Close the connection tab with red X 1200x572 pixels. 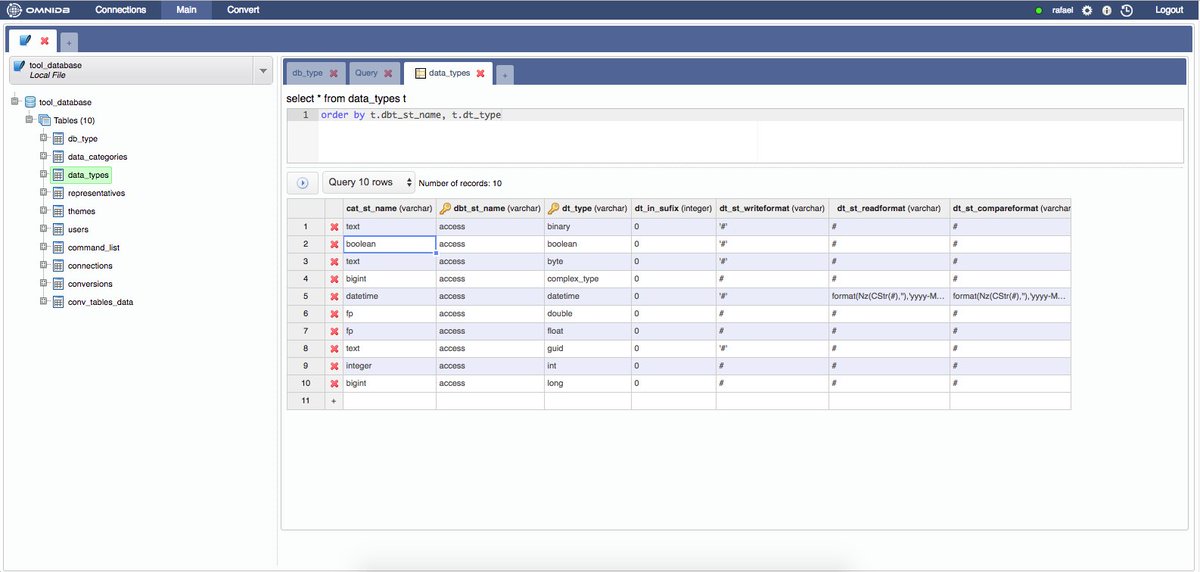(x=44, y=41)
